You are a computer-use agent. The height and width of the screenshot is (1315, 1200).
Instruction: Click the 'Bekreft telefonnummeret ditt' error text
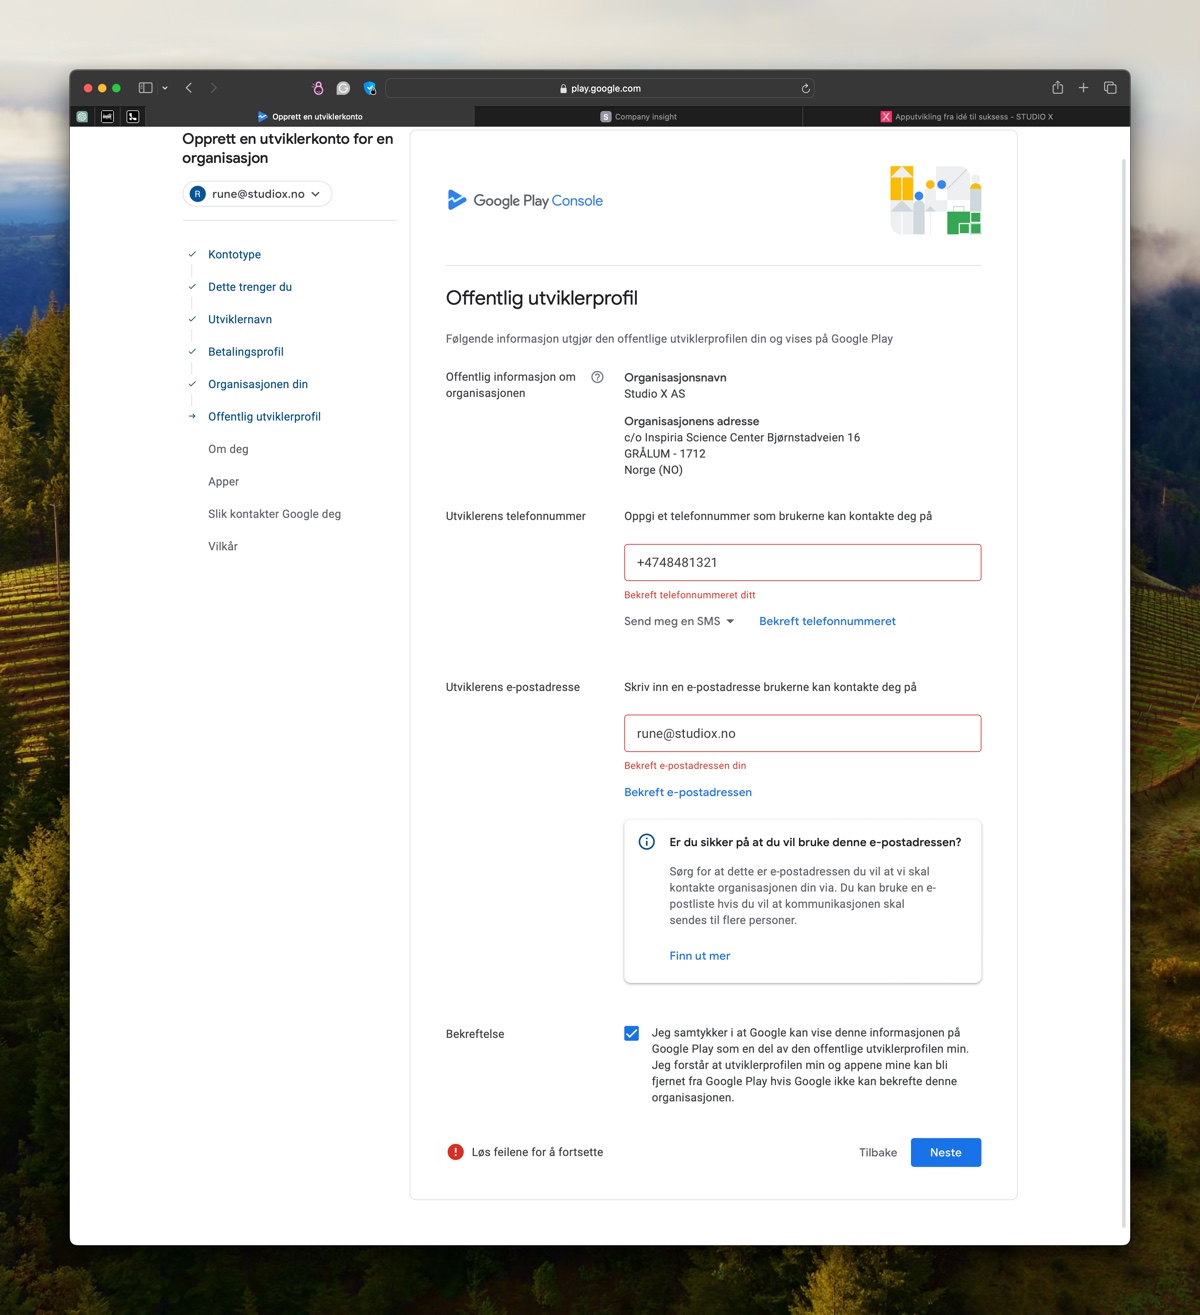(x=690, y=595)
